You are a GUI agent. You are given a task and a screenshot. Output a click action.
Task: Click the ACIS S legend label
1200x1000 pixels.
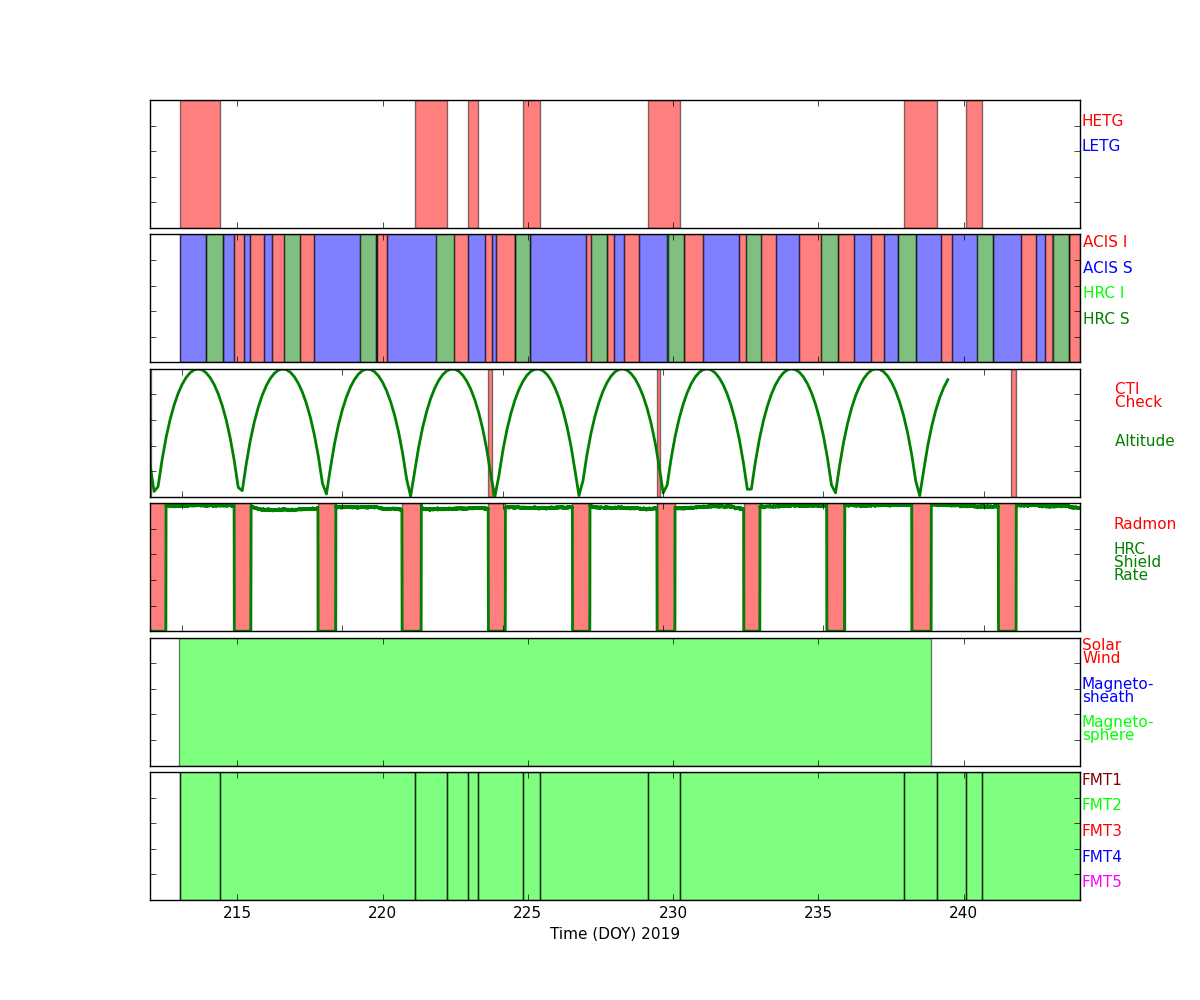pos(1107,268)
